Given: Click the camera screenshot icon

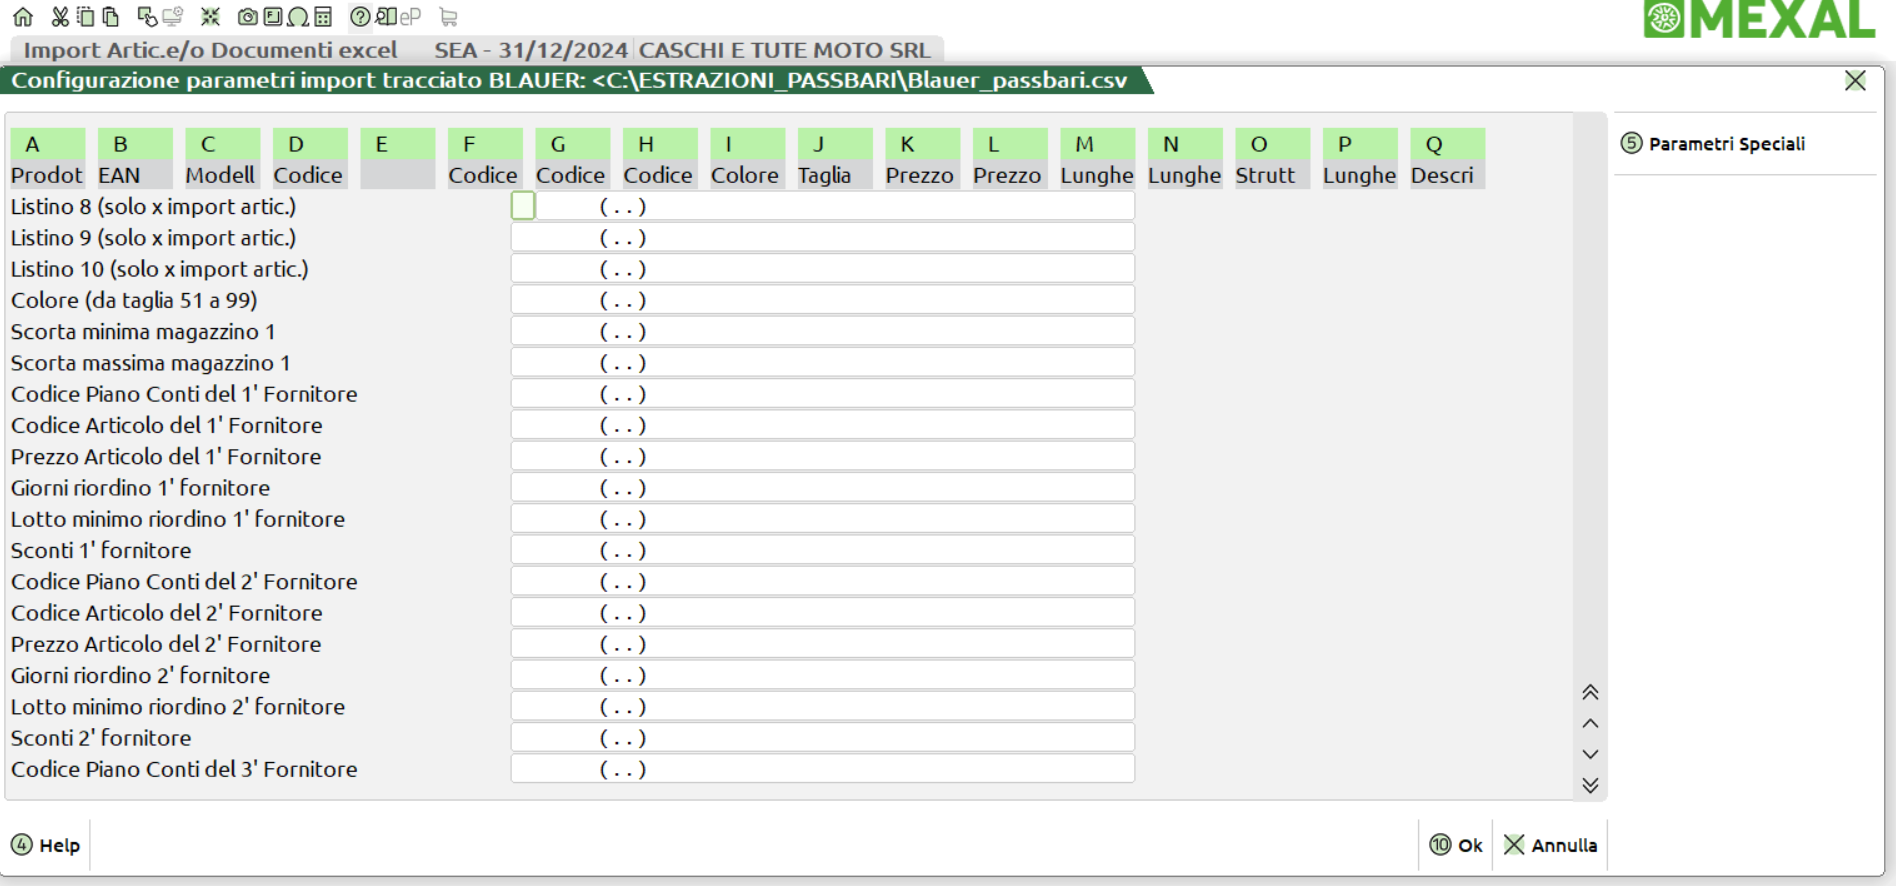Looking at the screenshot, I should pos(247,17).
